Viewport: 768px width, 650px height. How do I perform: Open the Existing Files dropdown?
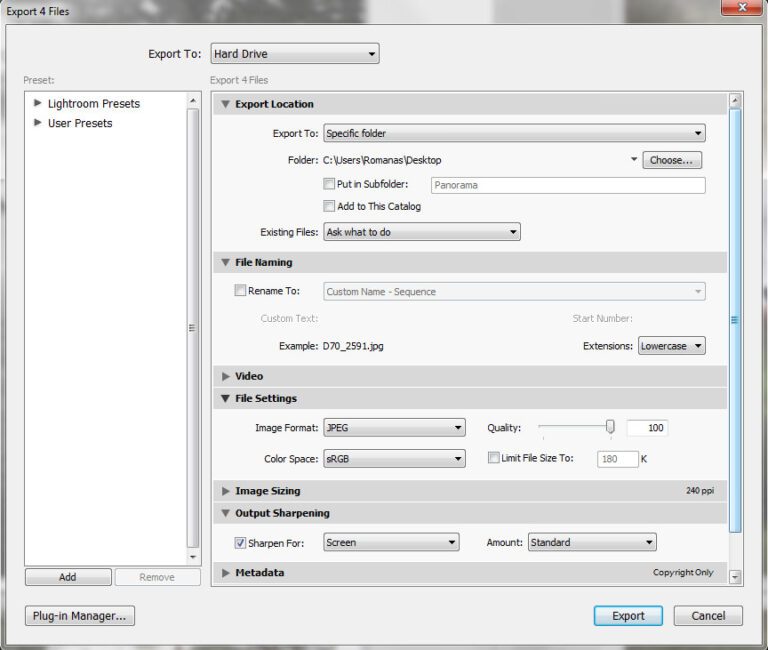click(422, 232)
